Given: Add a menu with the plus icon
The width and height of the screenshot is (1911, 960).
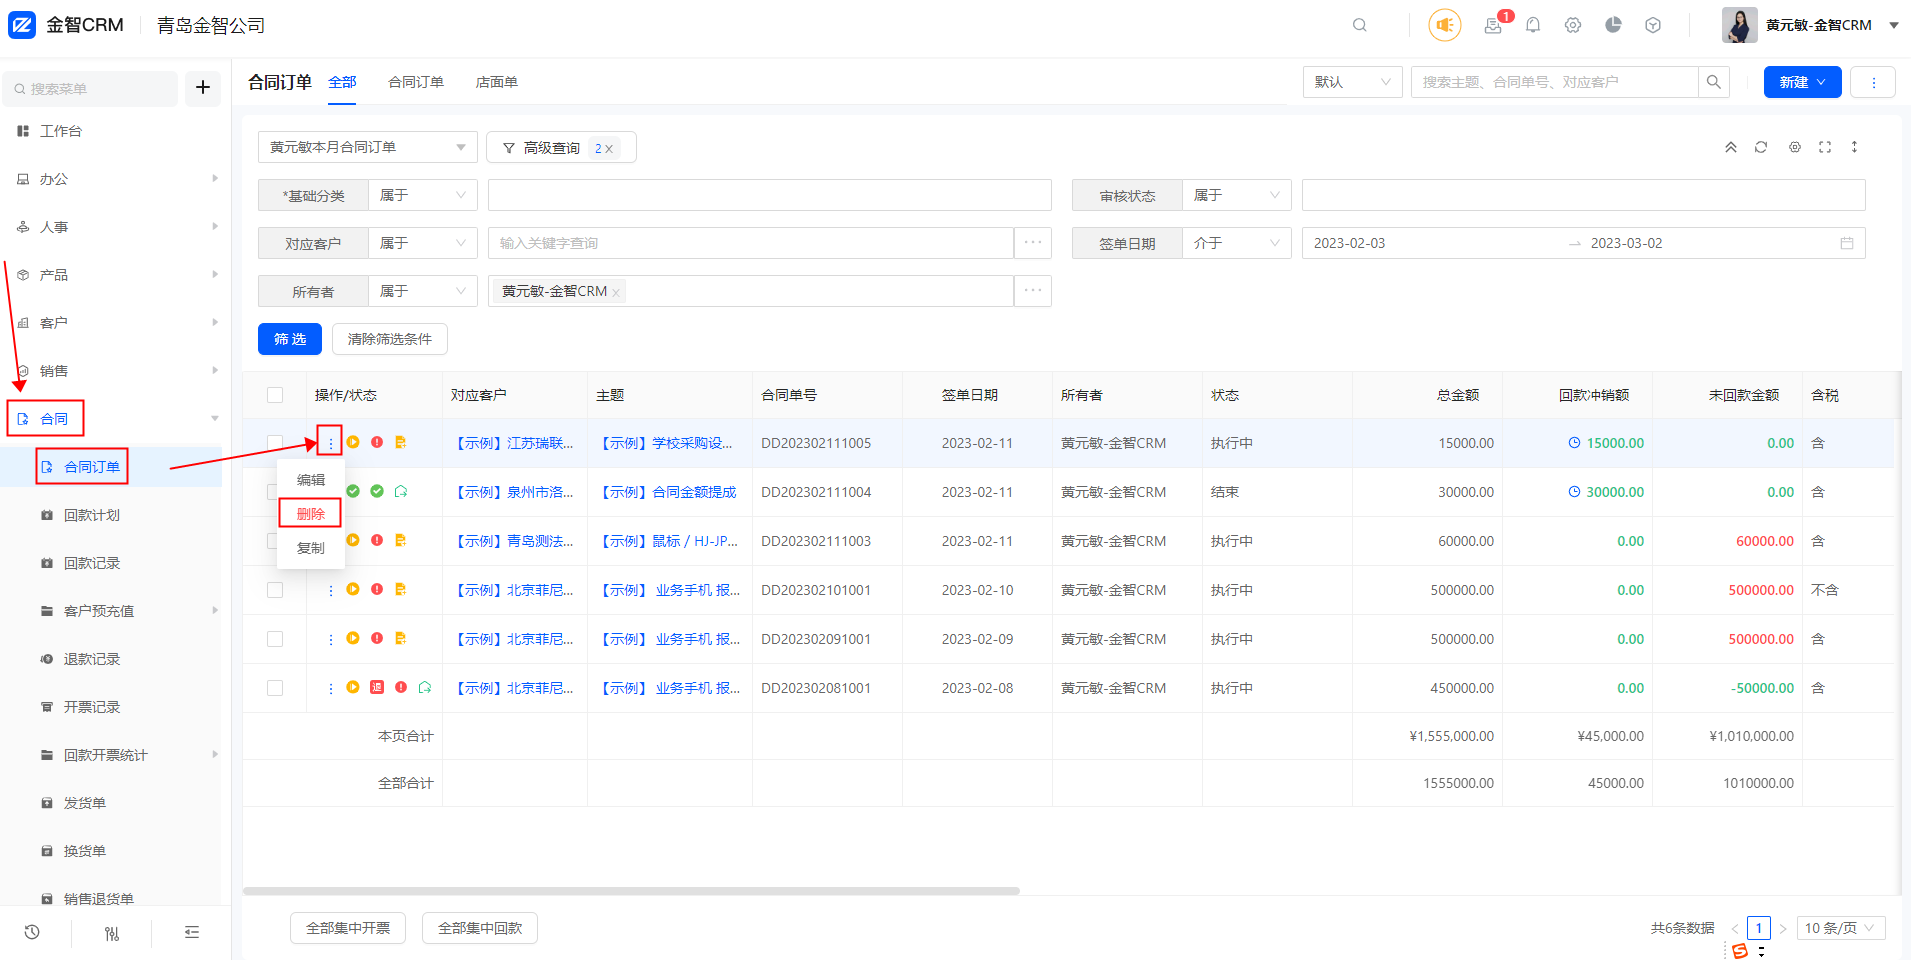Looking at the screenshot, I should click(202, 88).
